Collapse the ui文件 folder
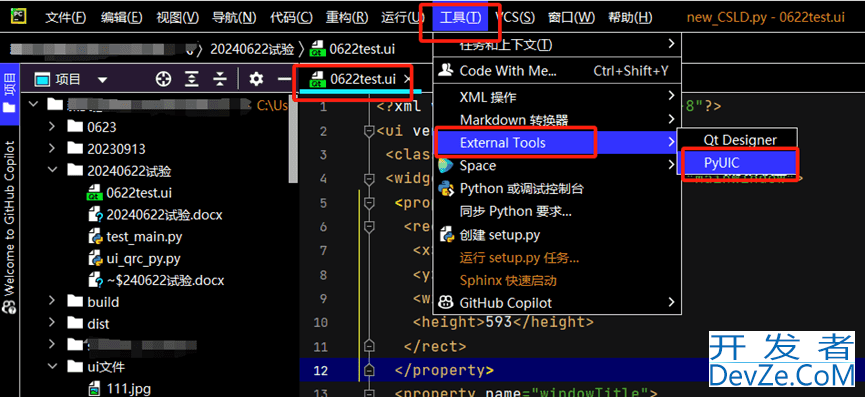 52,367
